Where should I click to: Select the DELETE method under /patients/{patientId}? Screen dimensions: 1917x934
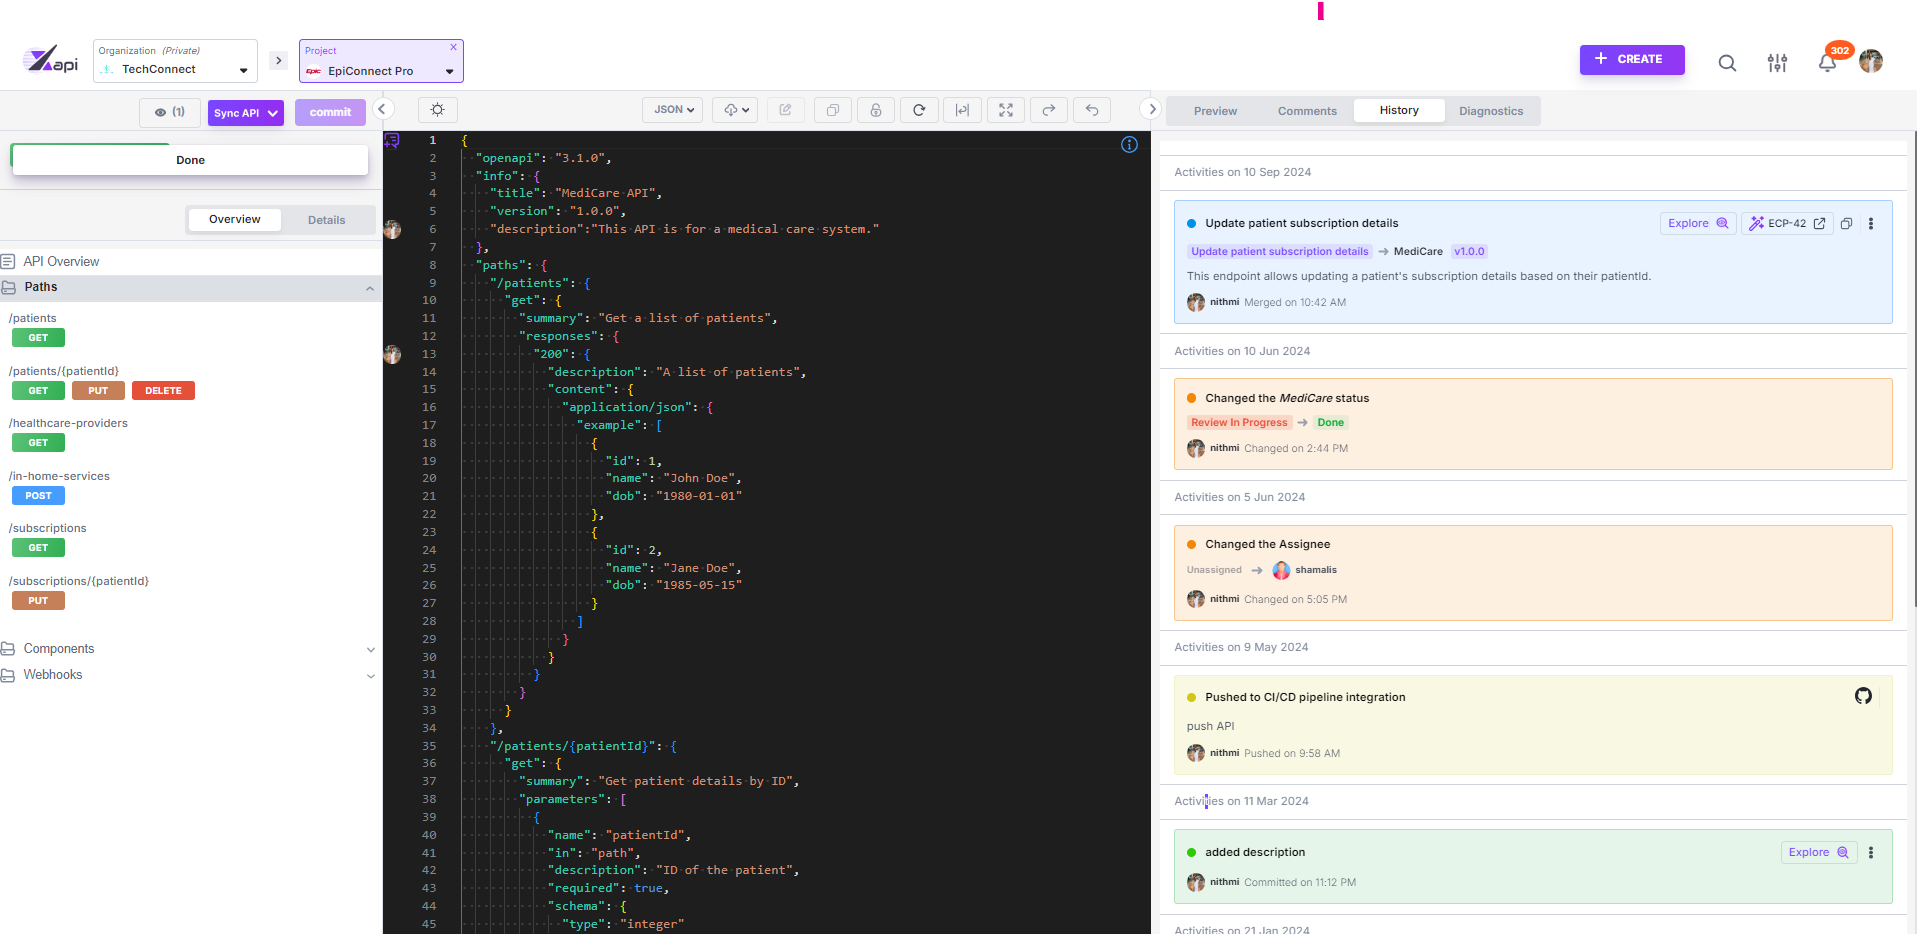pos(163,391)
